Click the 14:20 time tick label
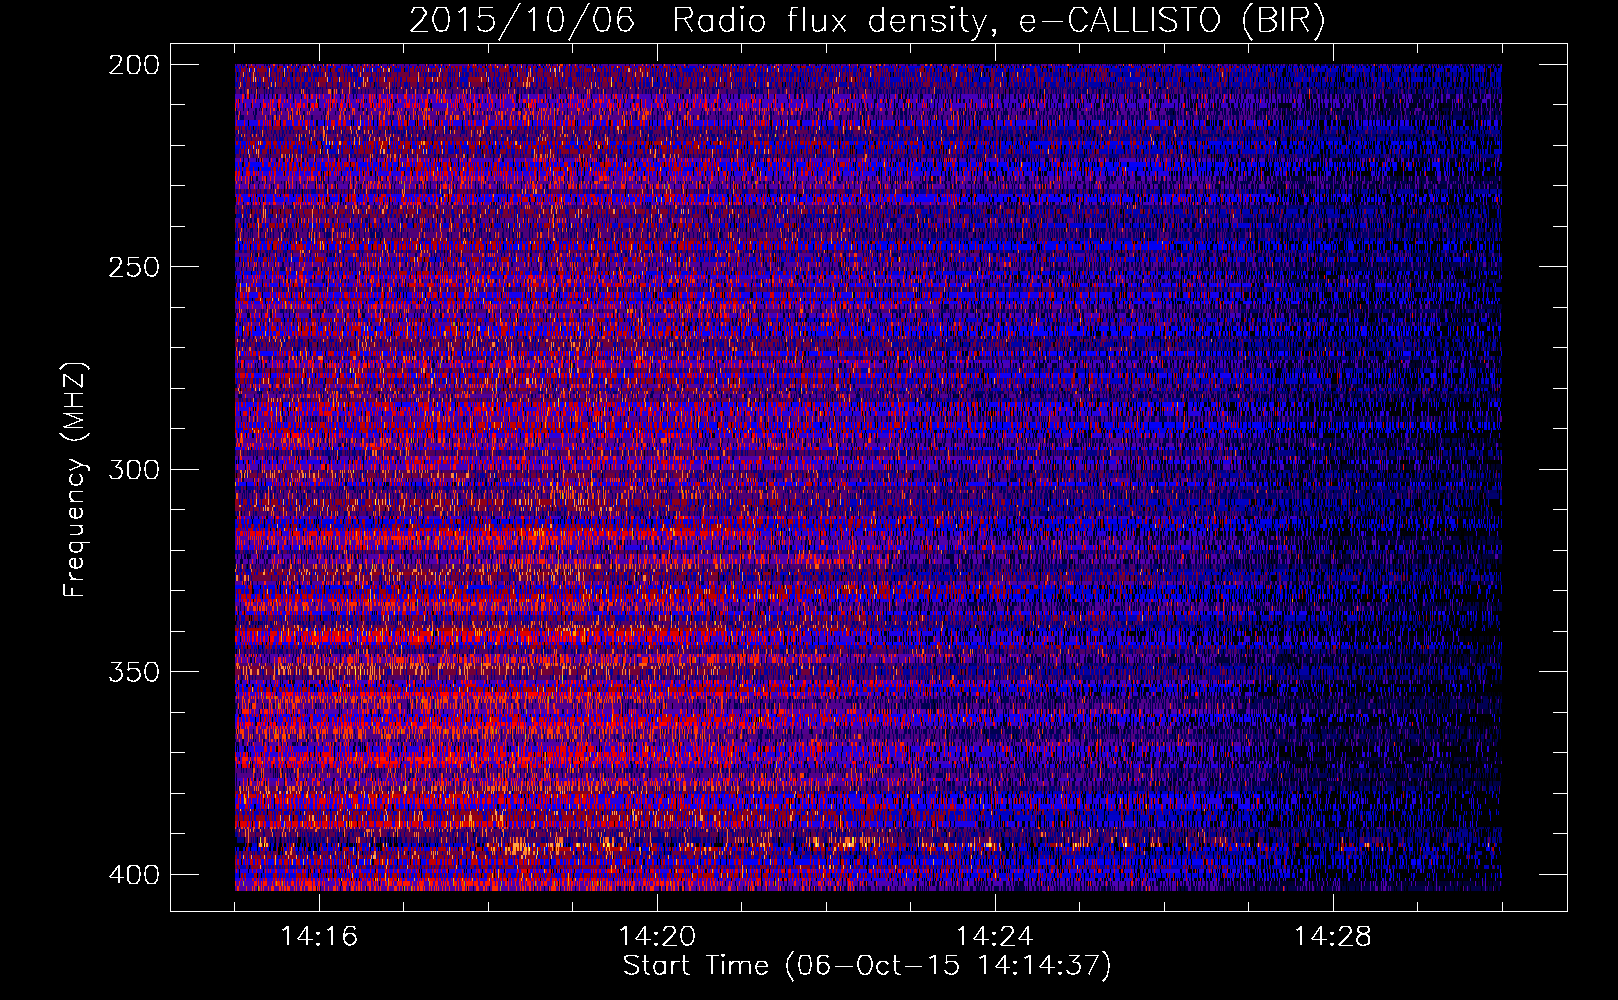The image size is (1618, 1000). pyautogui.click(x=657, y=937)
